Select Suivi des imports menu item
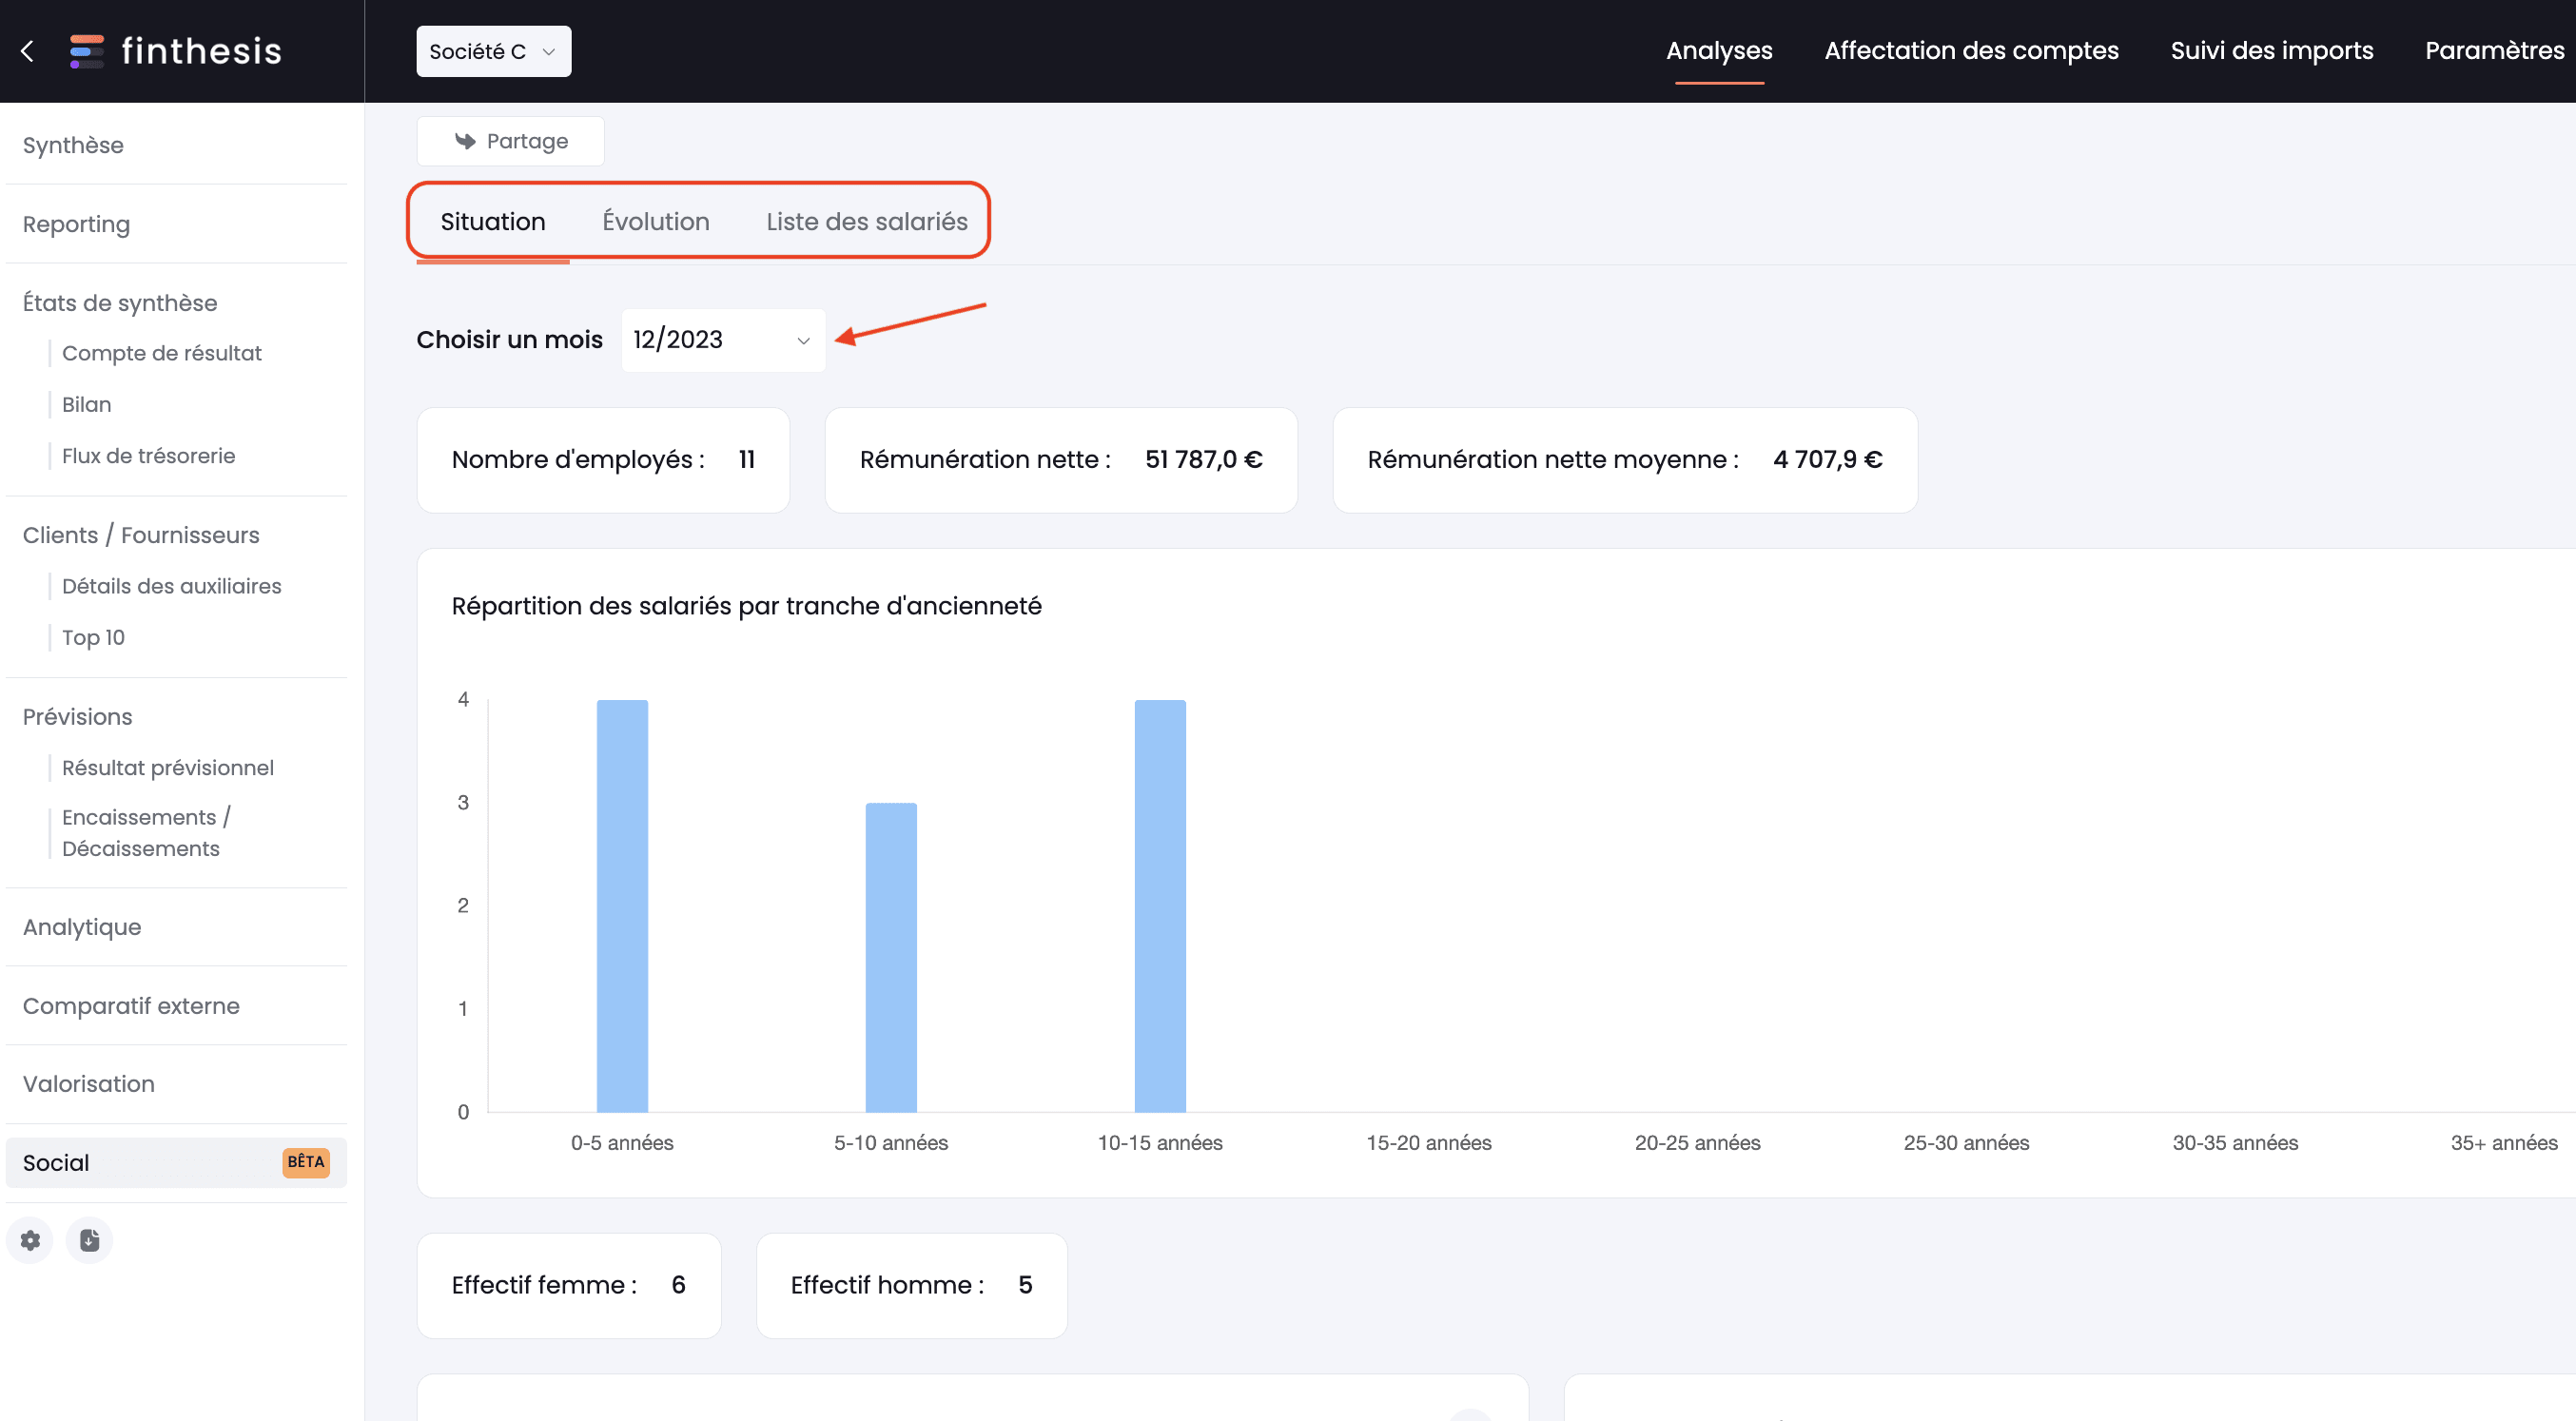The height and width of the screenshot is (1421, 2576). point(2274,50)
